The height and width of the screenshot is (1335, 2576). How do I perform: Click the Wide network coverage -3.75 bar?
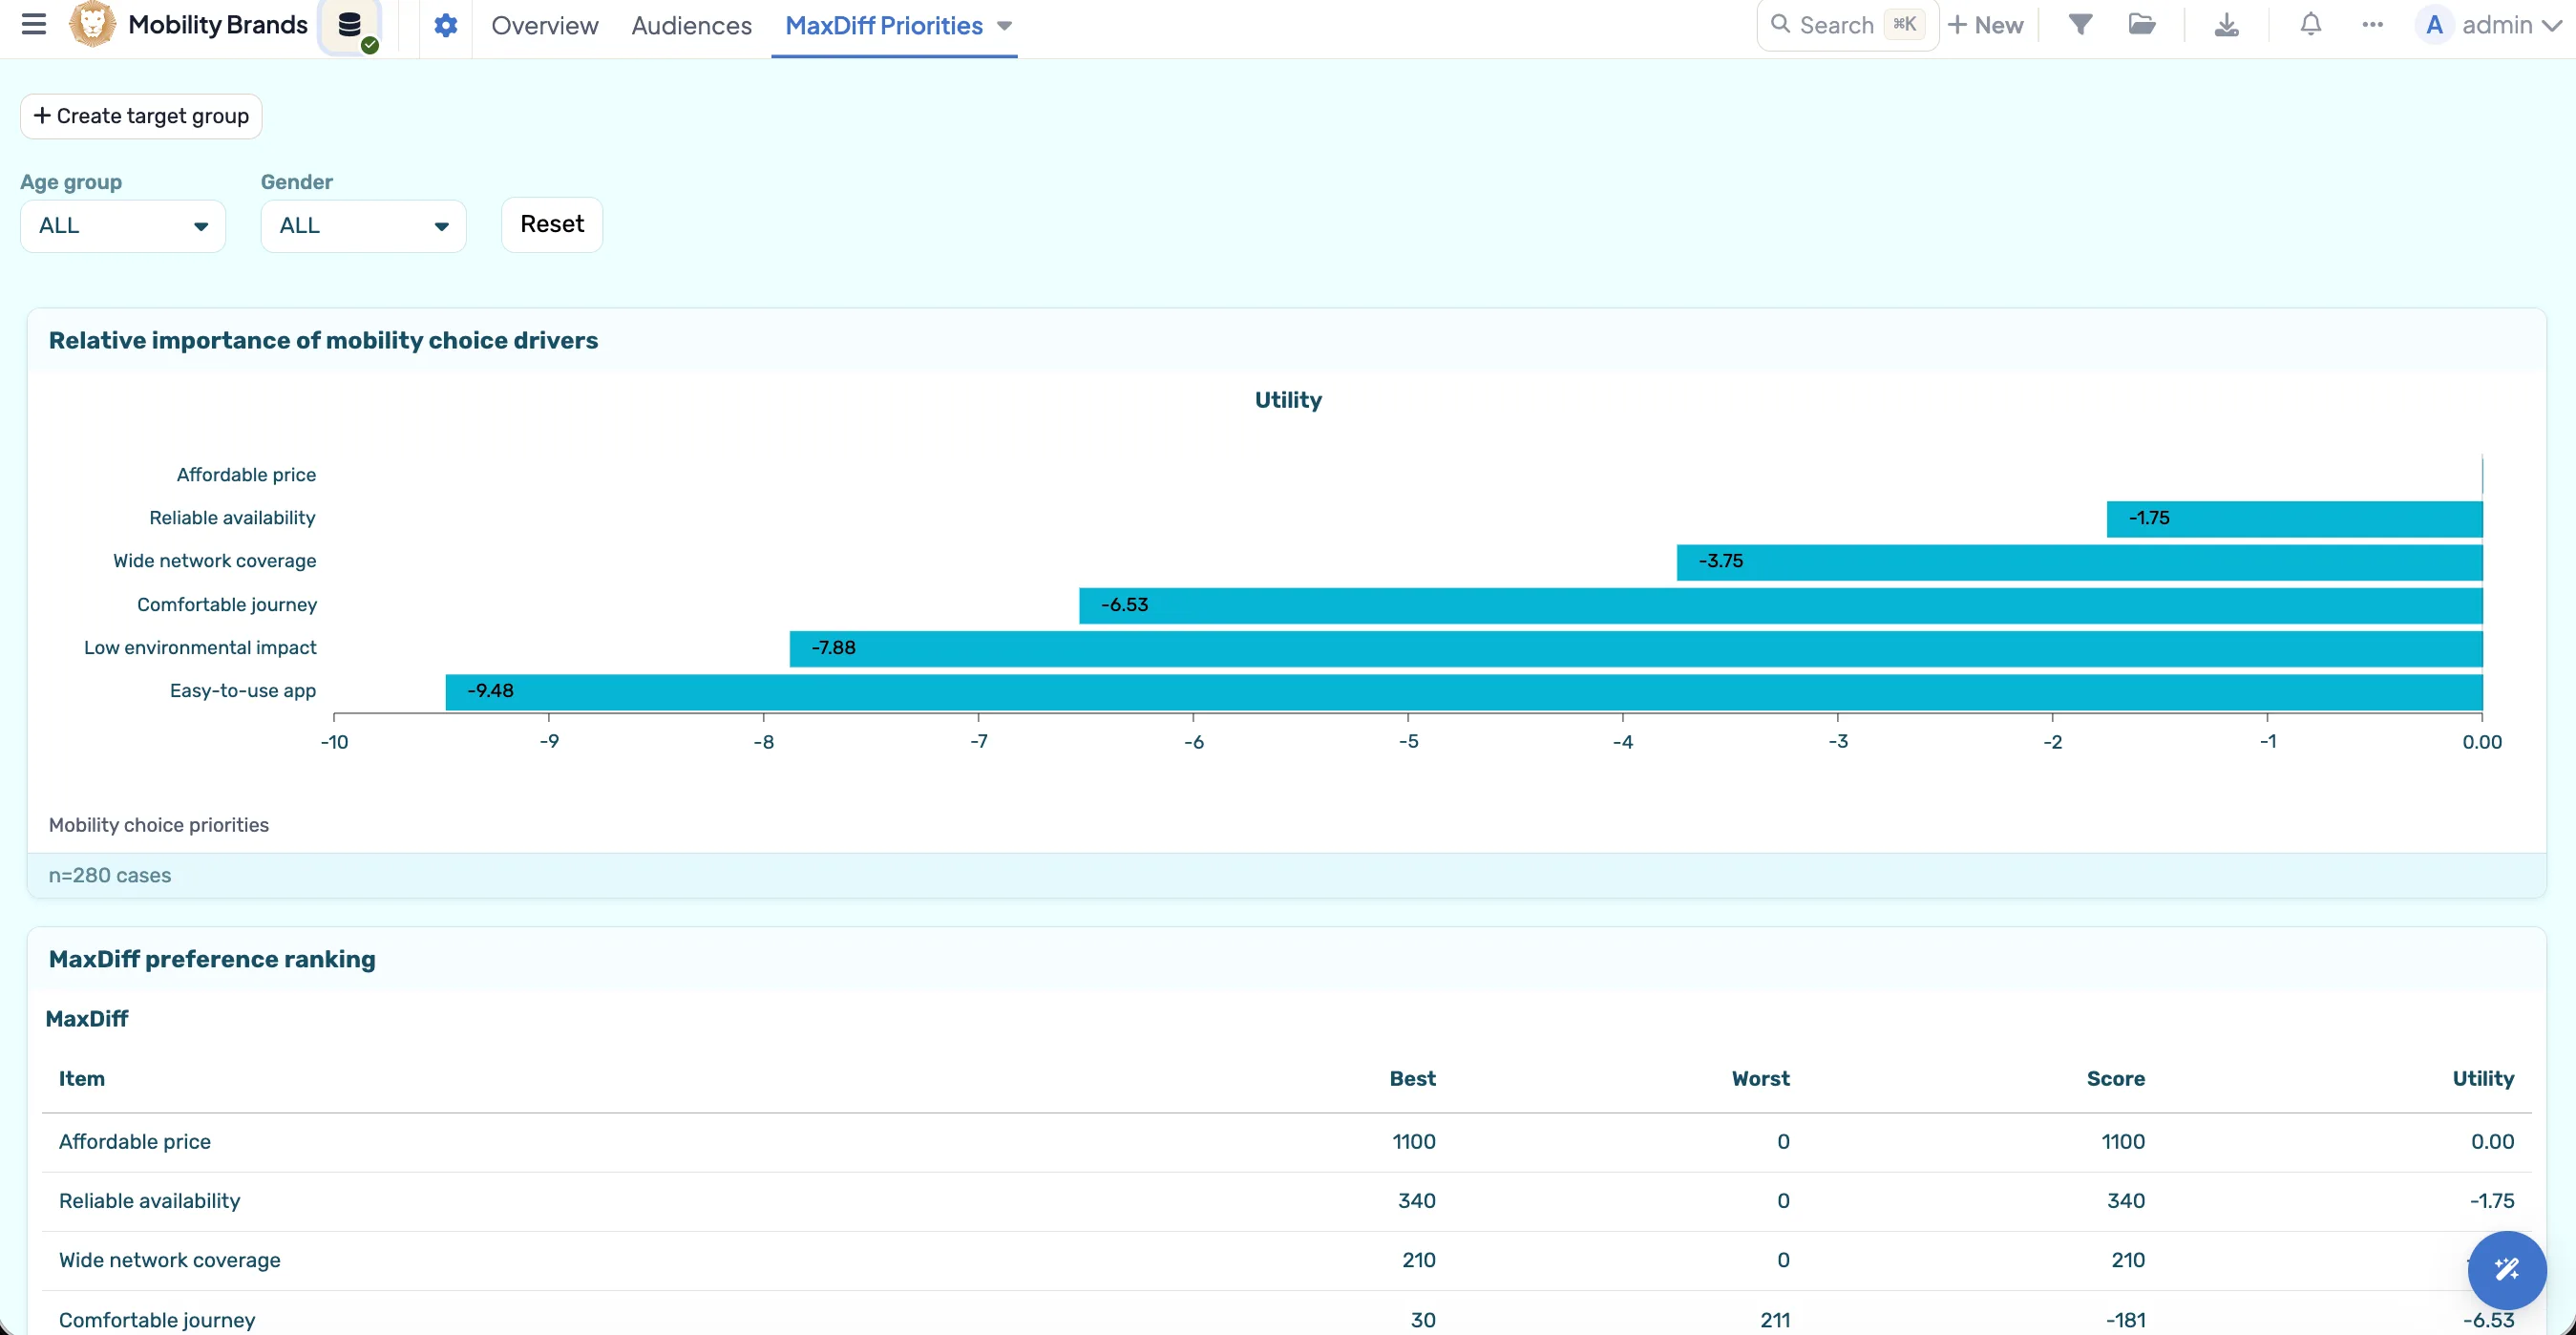[x=2079, y=562]
